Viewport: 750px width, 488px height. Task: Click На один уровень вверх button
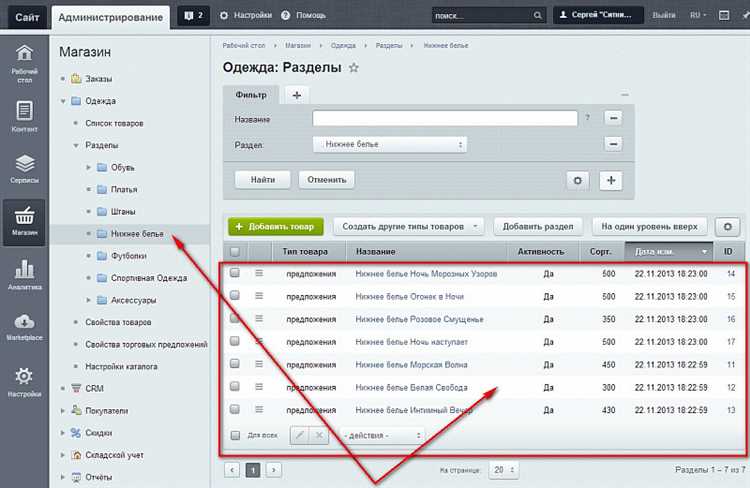(650, 226)
